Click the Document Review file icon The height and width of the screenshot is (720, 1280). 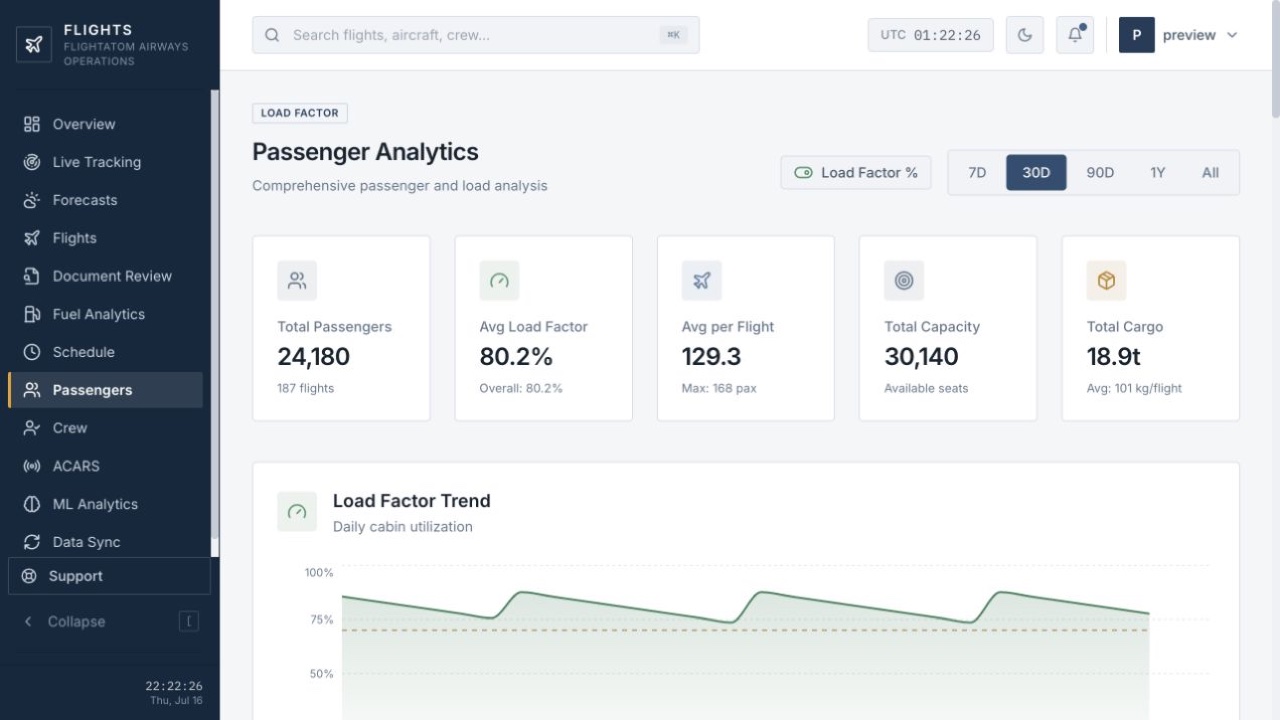pyautogui.click(x=32, y=276)
